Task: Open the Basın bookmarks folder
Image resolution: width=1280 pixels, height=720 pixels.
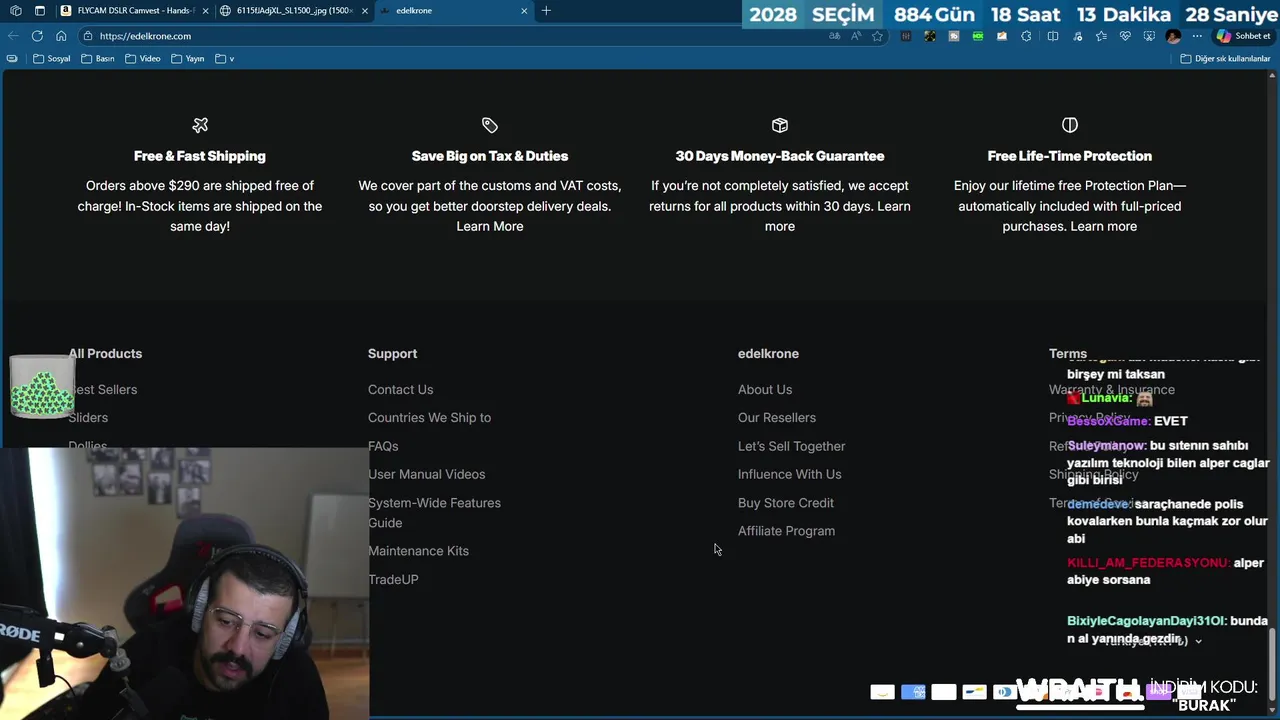Action: coord(98,59)
